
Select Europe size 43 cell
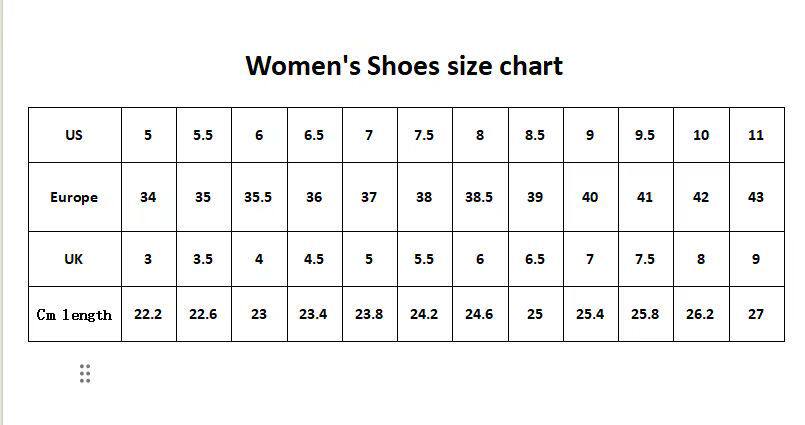click(x=756, y=197)
